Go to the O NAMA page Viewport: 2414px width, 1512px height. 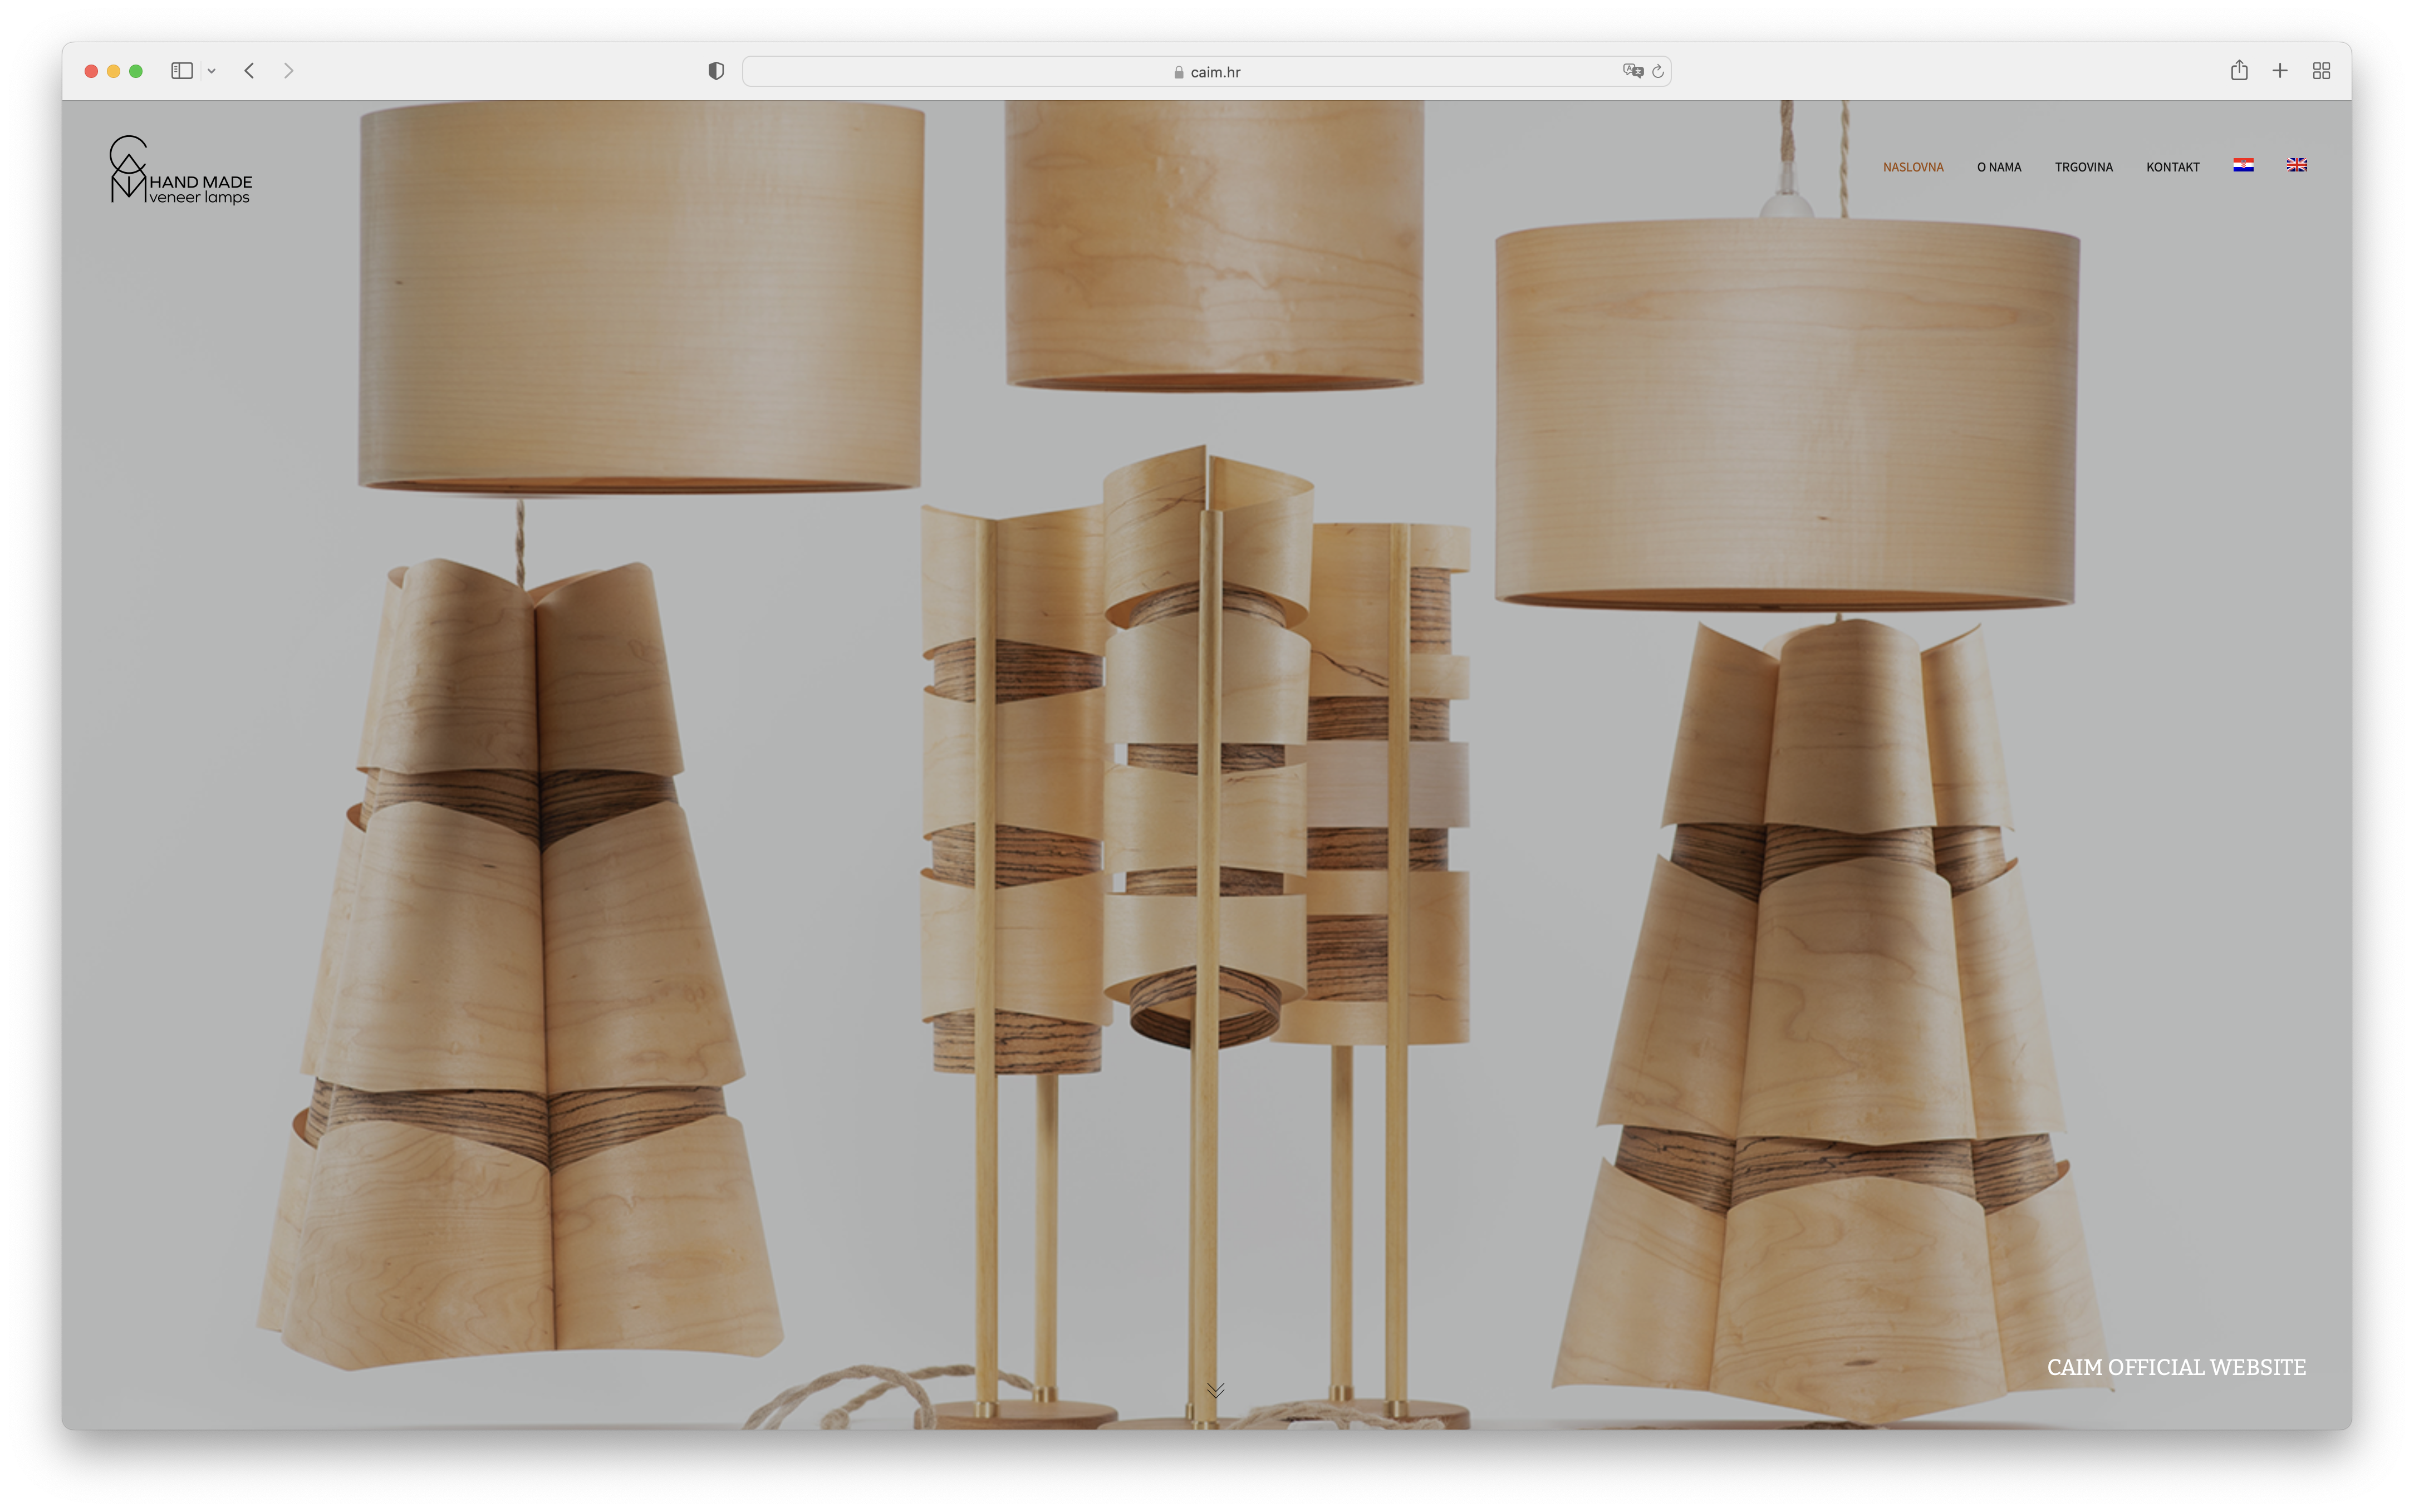(x=1999, y=167)
